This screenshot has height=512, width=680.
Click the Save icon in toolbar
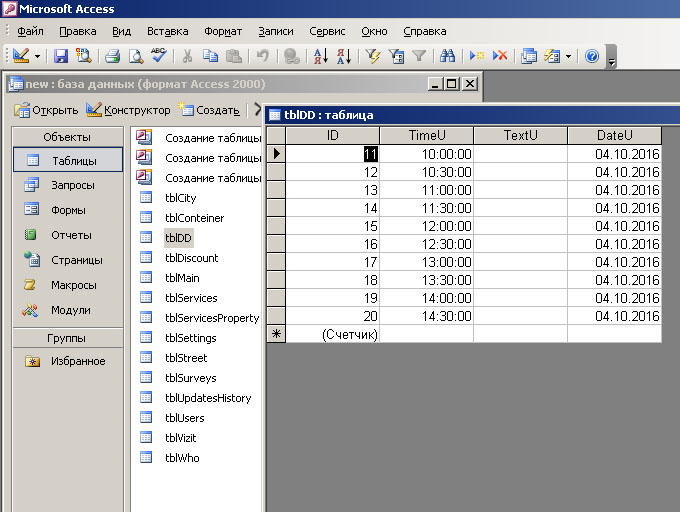coord(61,57)
